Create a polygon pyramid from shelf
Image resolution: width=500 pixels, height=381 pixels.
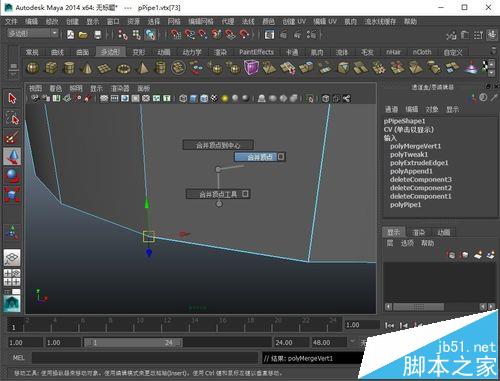142,68
